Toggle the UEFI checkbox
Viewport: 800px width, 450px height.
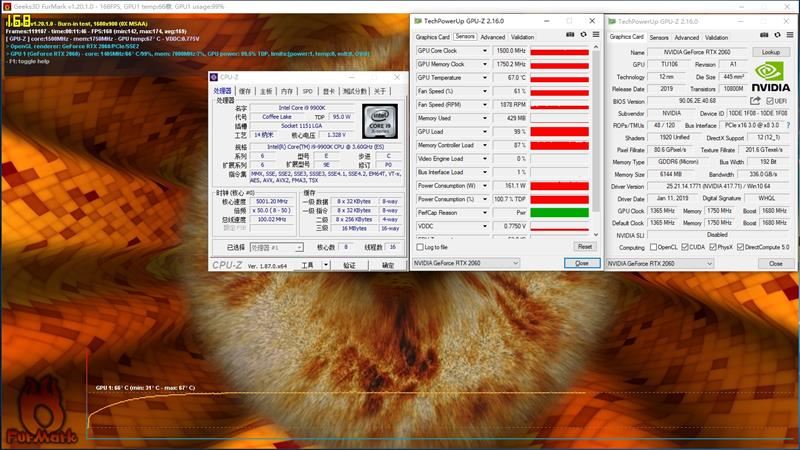[x=770, y=101]
